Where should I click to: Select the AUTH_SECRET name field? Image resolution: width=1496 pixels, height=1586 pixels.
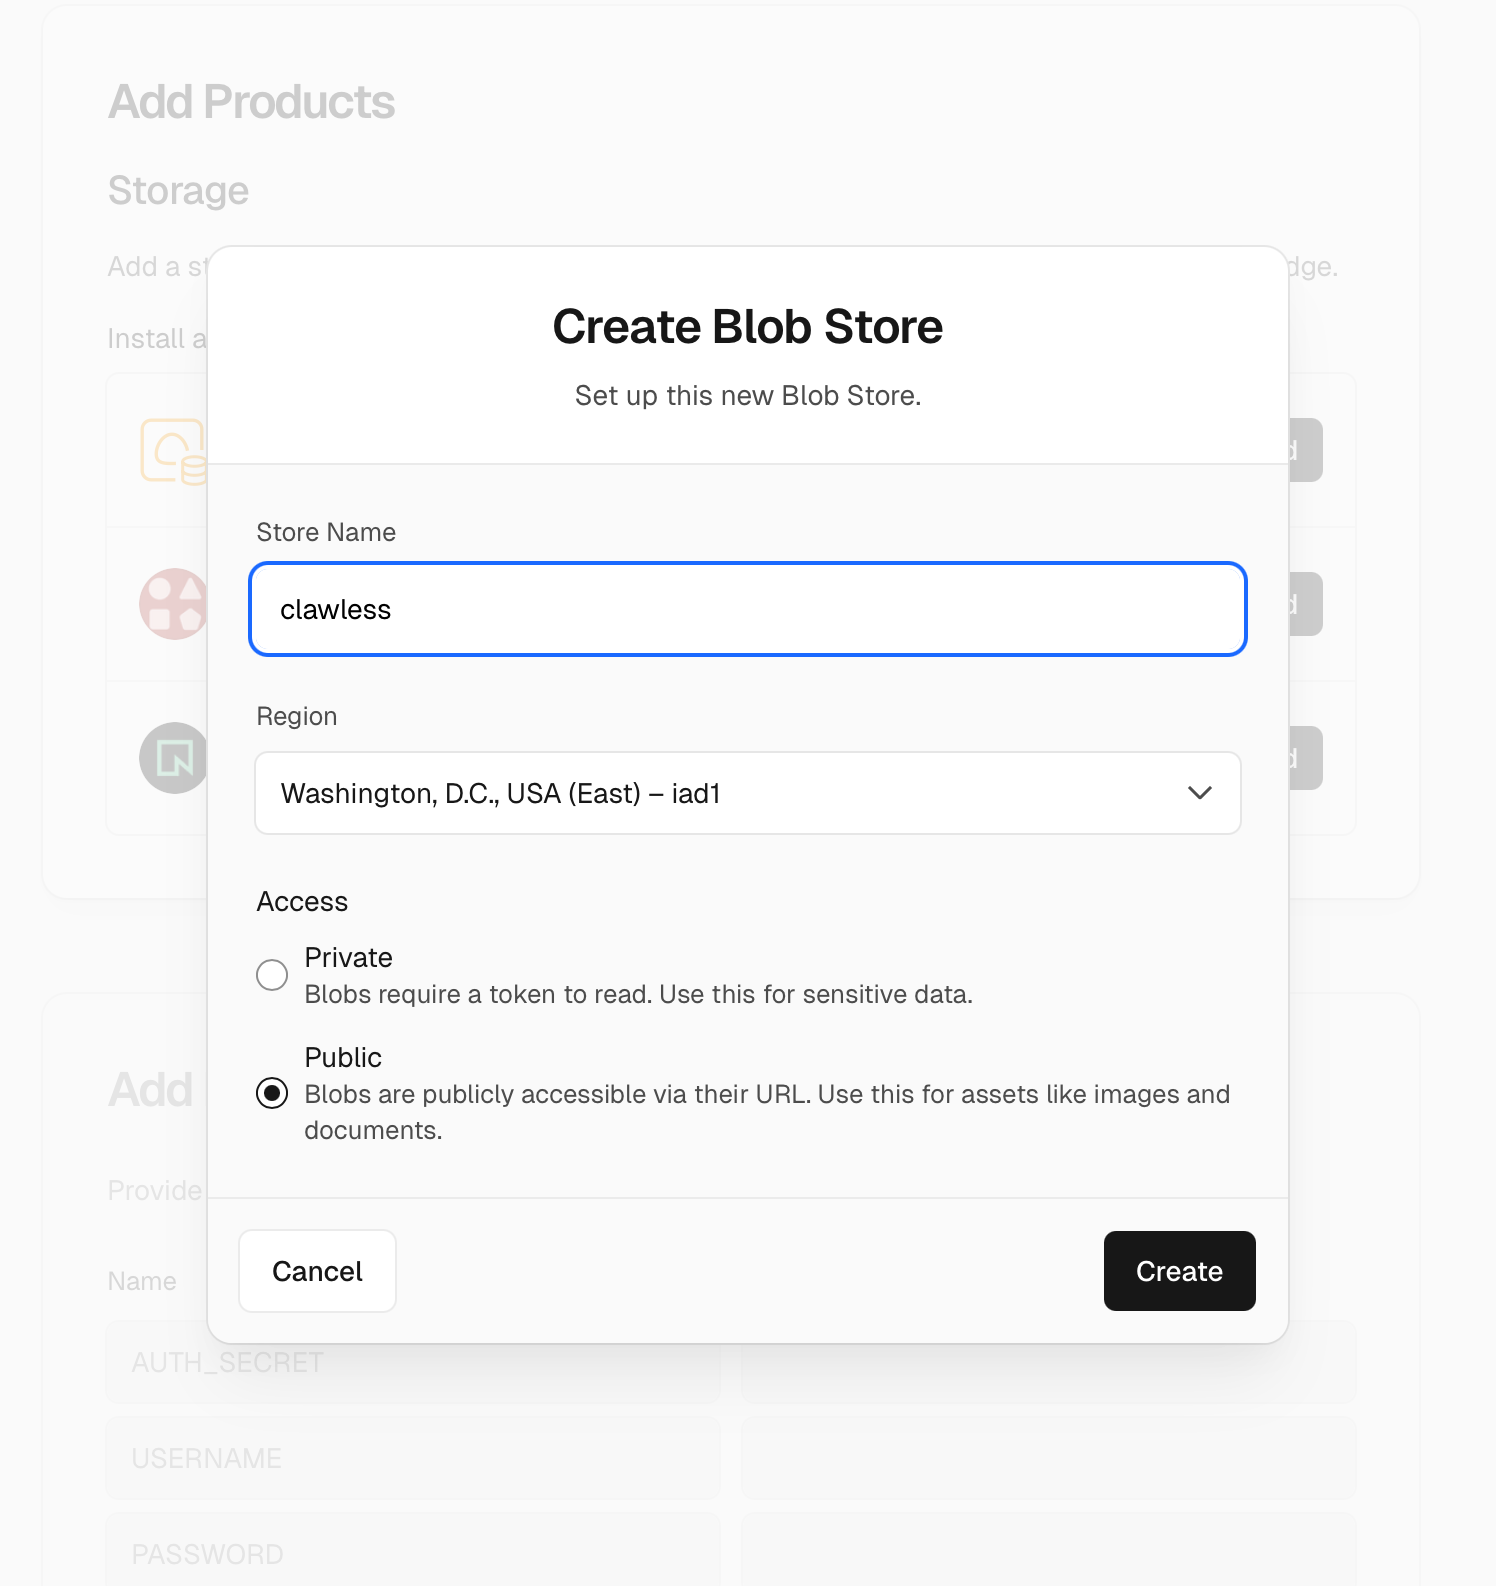[x=413, y=1362]
